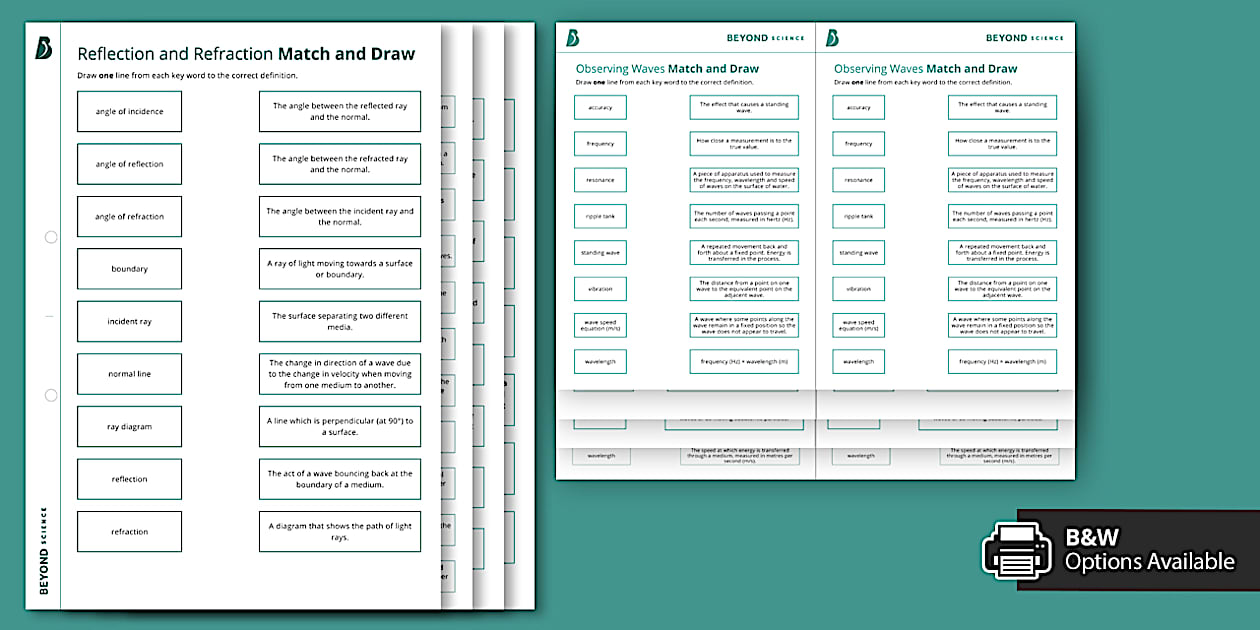Screen dimensions: 1260x630
Task: Click the "resonance" term on the middle worksheet
Action: [x=600, y=180]
